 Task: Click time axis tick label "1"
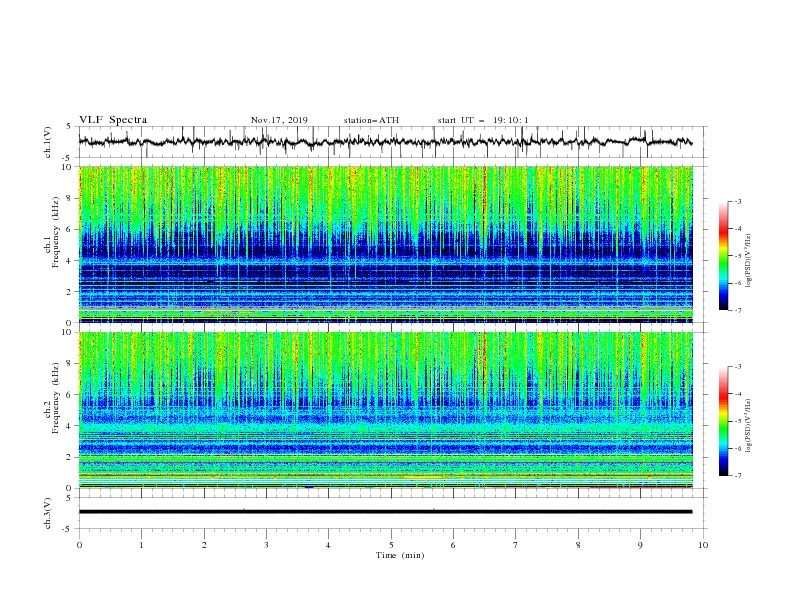(141, 545)
